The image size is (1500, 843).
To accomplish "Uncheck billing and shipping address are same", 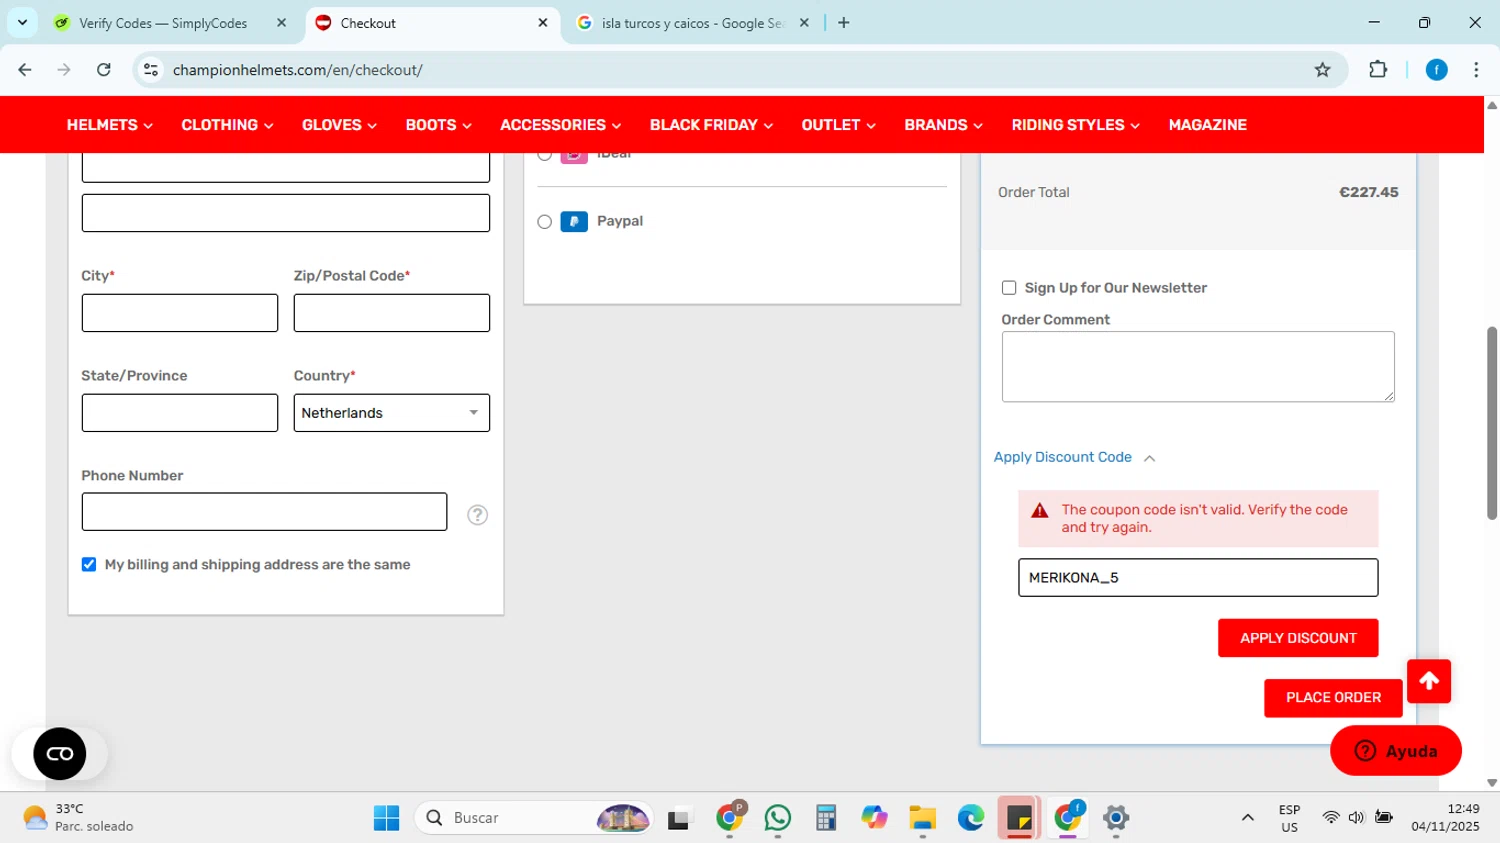I will pyautogui.click(x=89, y=565).
